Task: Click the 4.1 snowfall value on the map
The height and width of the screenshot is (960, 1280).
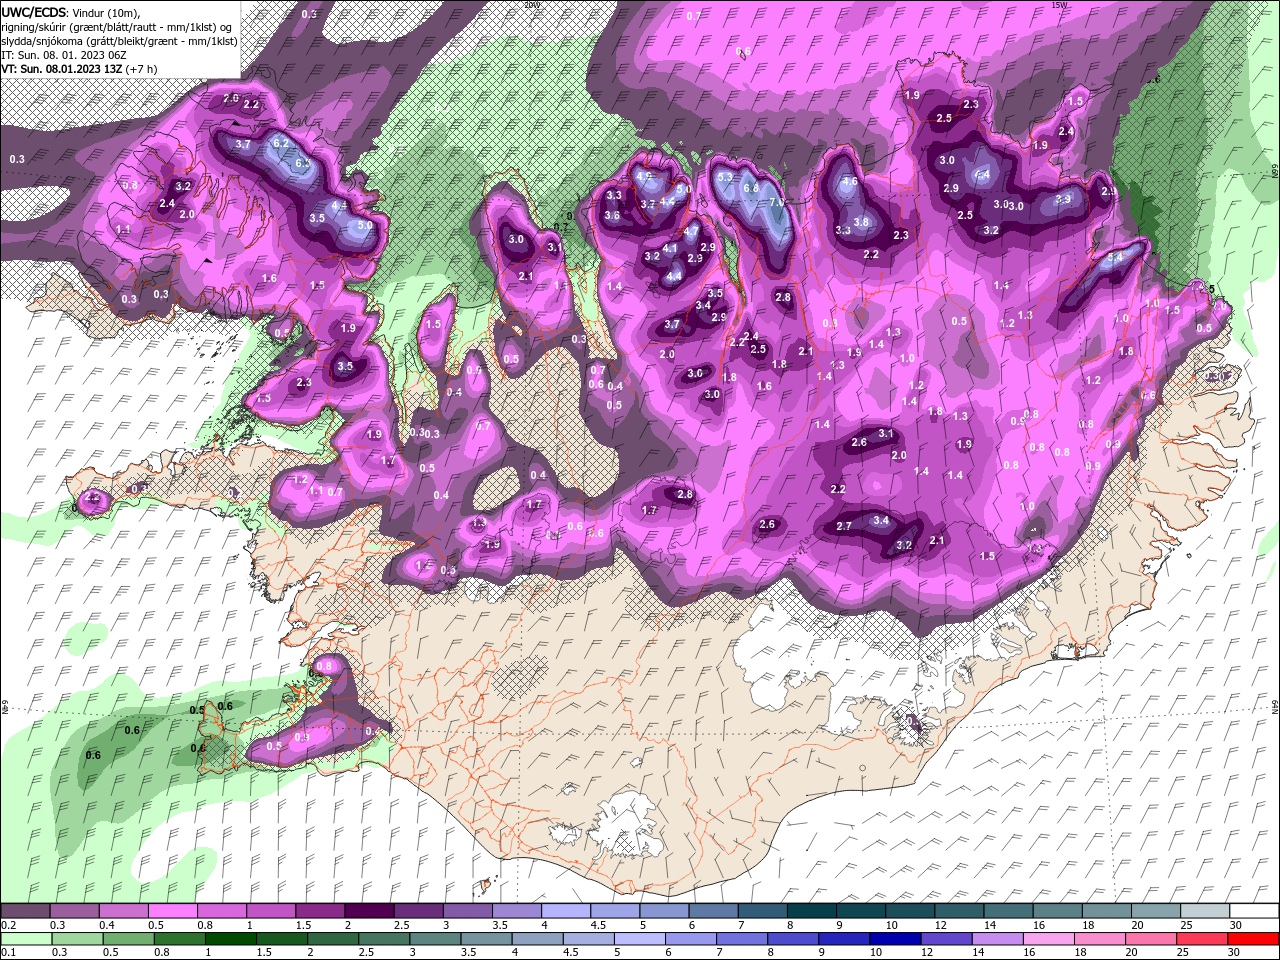Action: coord(670,248)
